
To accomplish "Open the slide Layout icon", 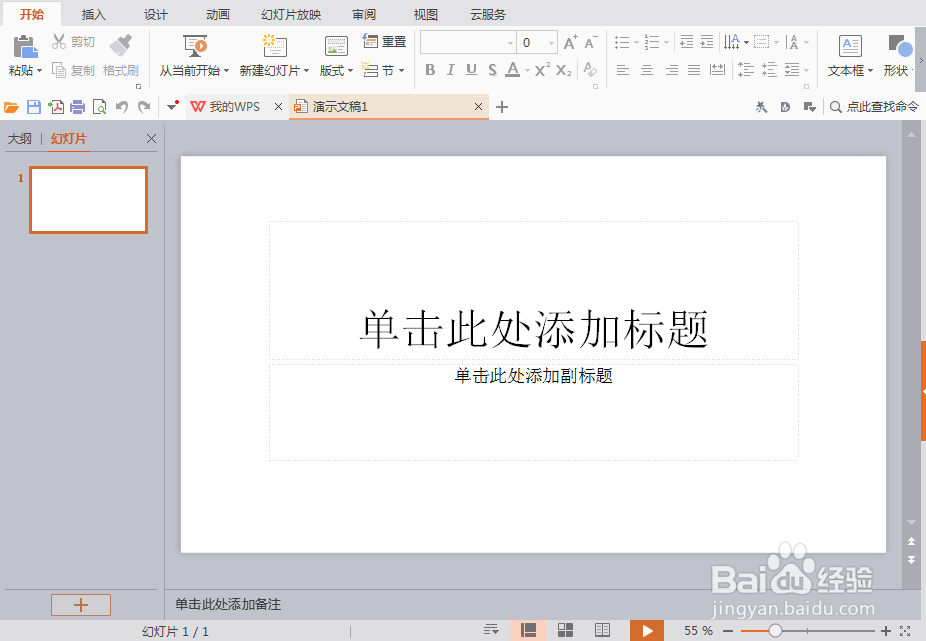I will click(336, 46).
